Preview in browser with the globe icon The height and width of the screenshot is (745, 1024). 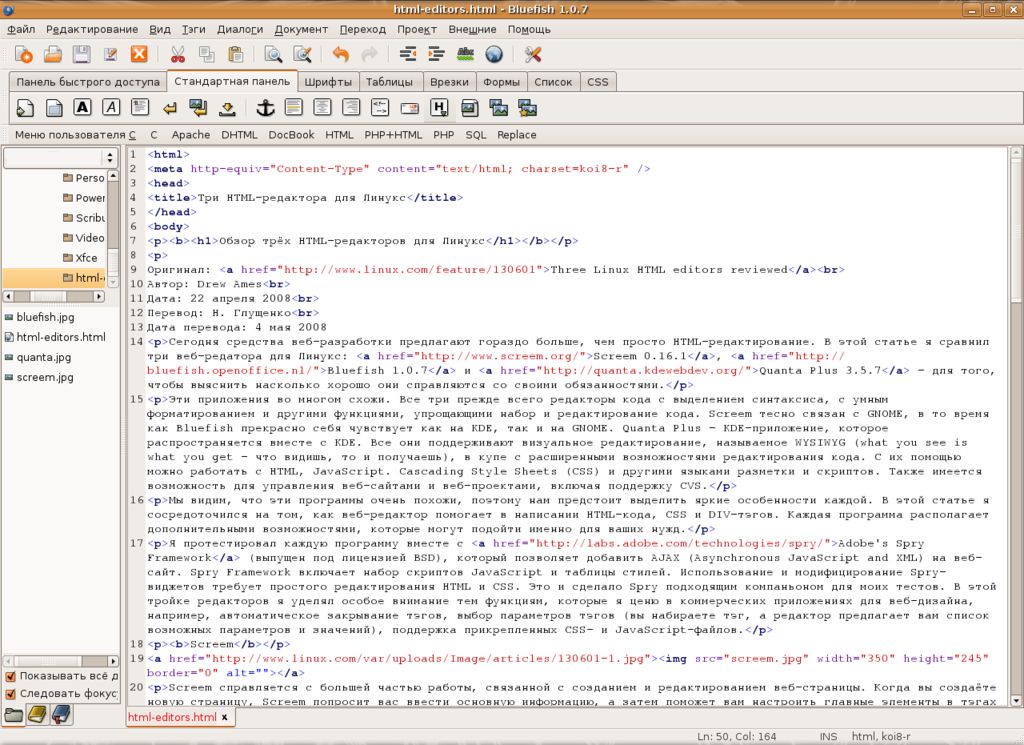(494, 55)
